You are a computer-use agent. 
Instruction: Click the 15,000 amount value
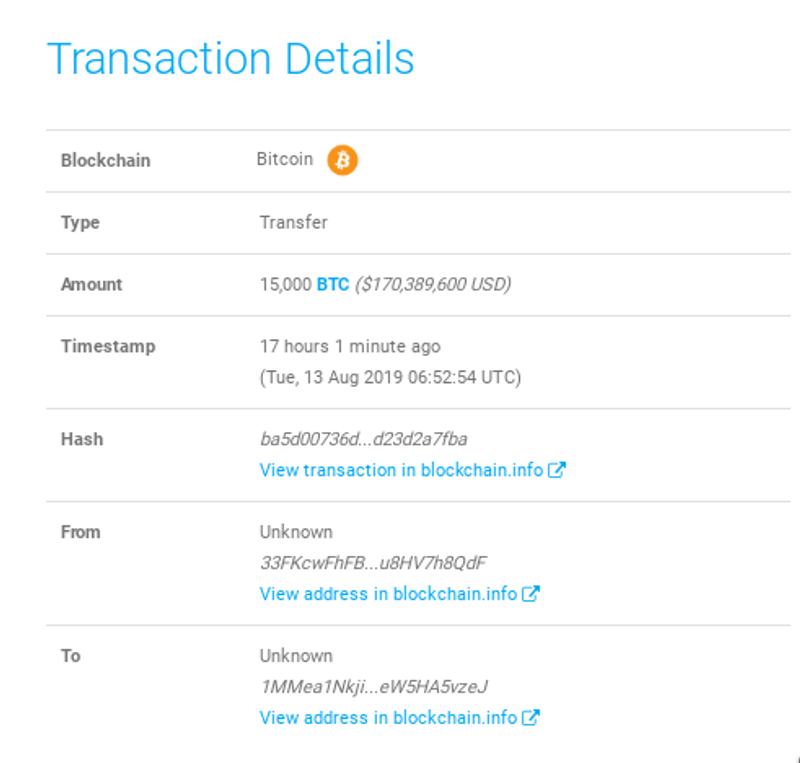click(286, 284)
